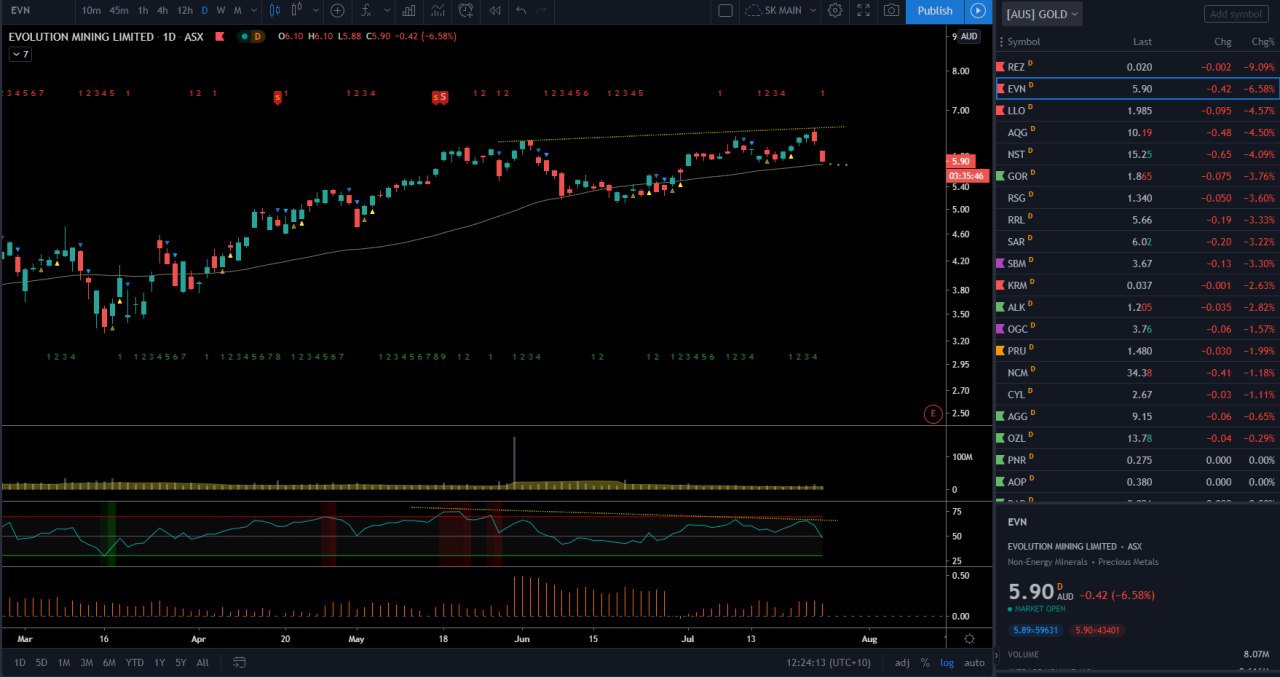Select NST row in watchlist

coord(1138,154)
